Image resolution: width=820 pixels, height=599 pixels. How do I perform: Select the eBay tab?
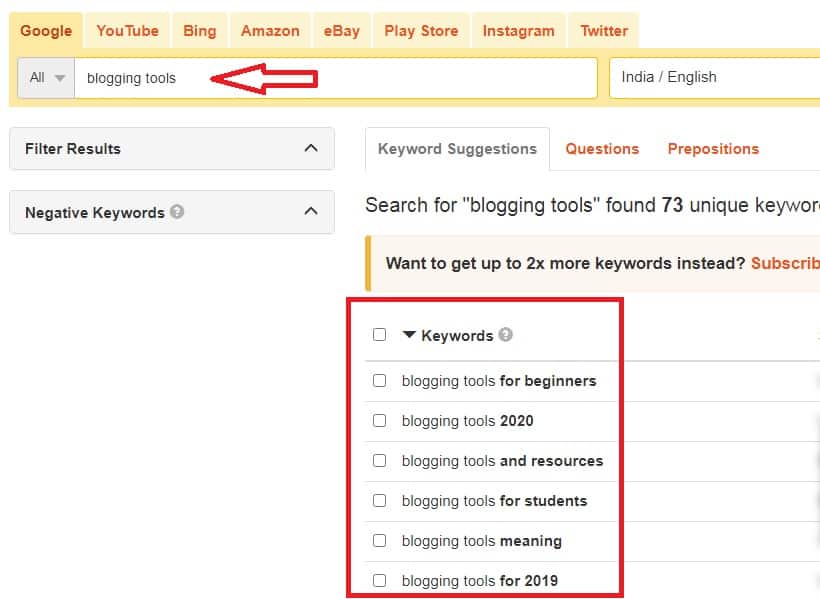tap(341, 31)
